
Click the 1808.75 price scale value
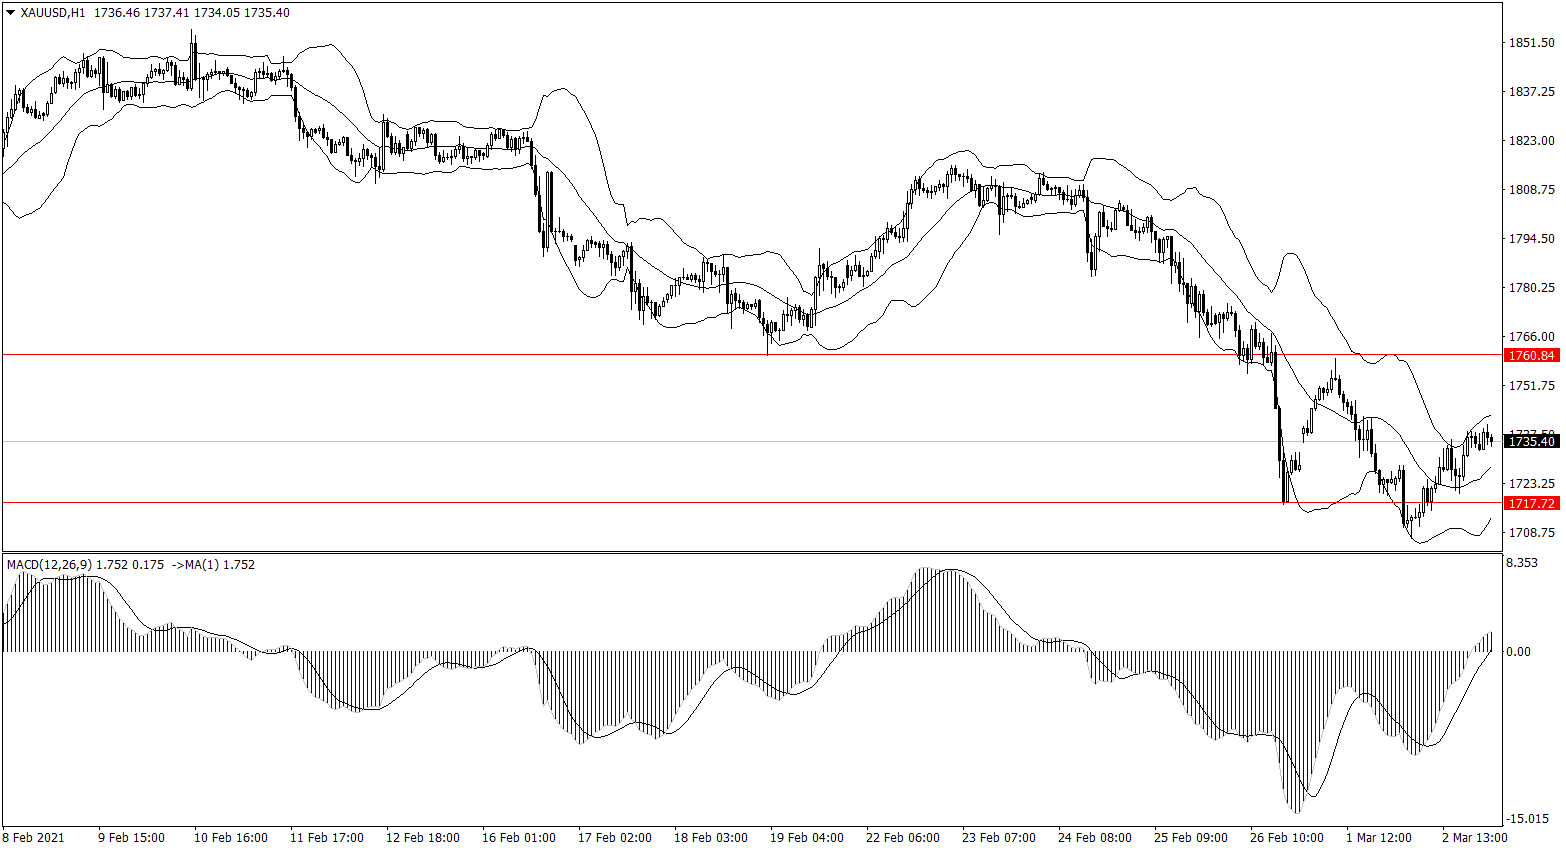(x=1531, y=190)
